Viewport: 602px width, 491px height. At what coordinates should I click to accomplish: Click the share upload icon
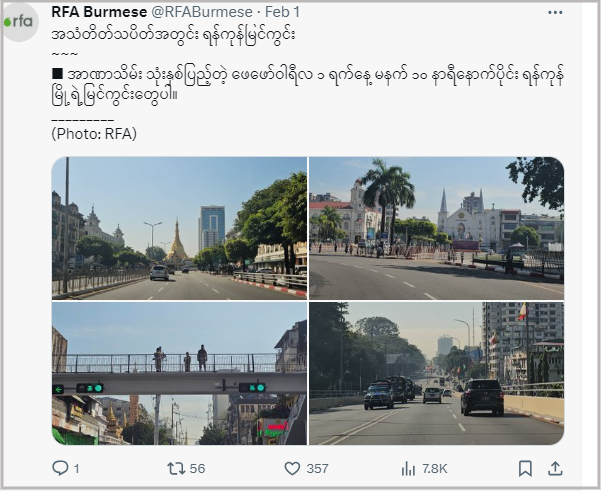[x=555, y=469]
